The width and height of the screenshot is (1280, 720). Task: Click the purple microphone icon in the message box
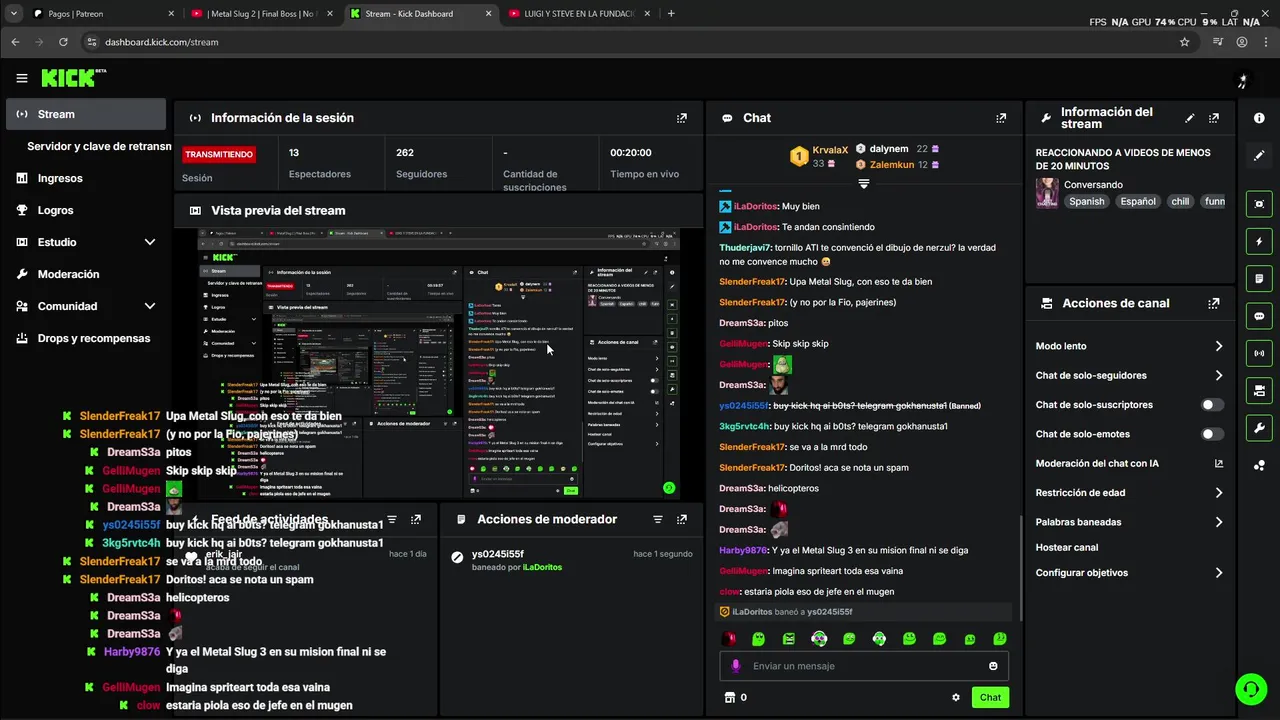tap(736, 666)
